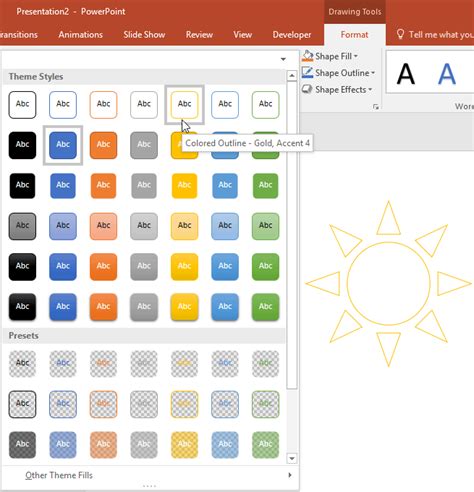Open the Format Shape dialog launcher
This screenshot has width=474, height=492.
376,107
